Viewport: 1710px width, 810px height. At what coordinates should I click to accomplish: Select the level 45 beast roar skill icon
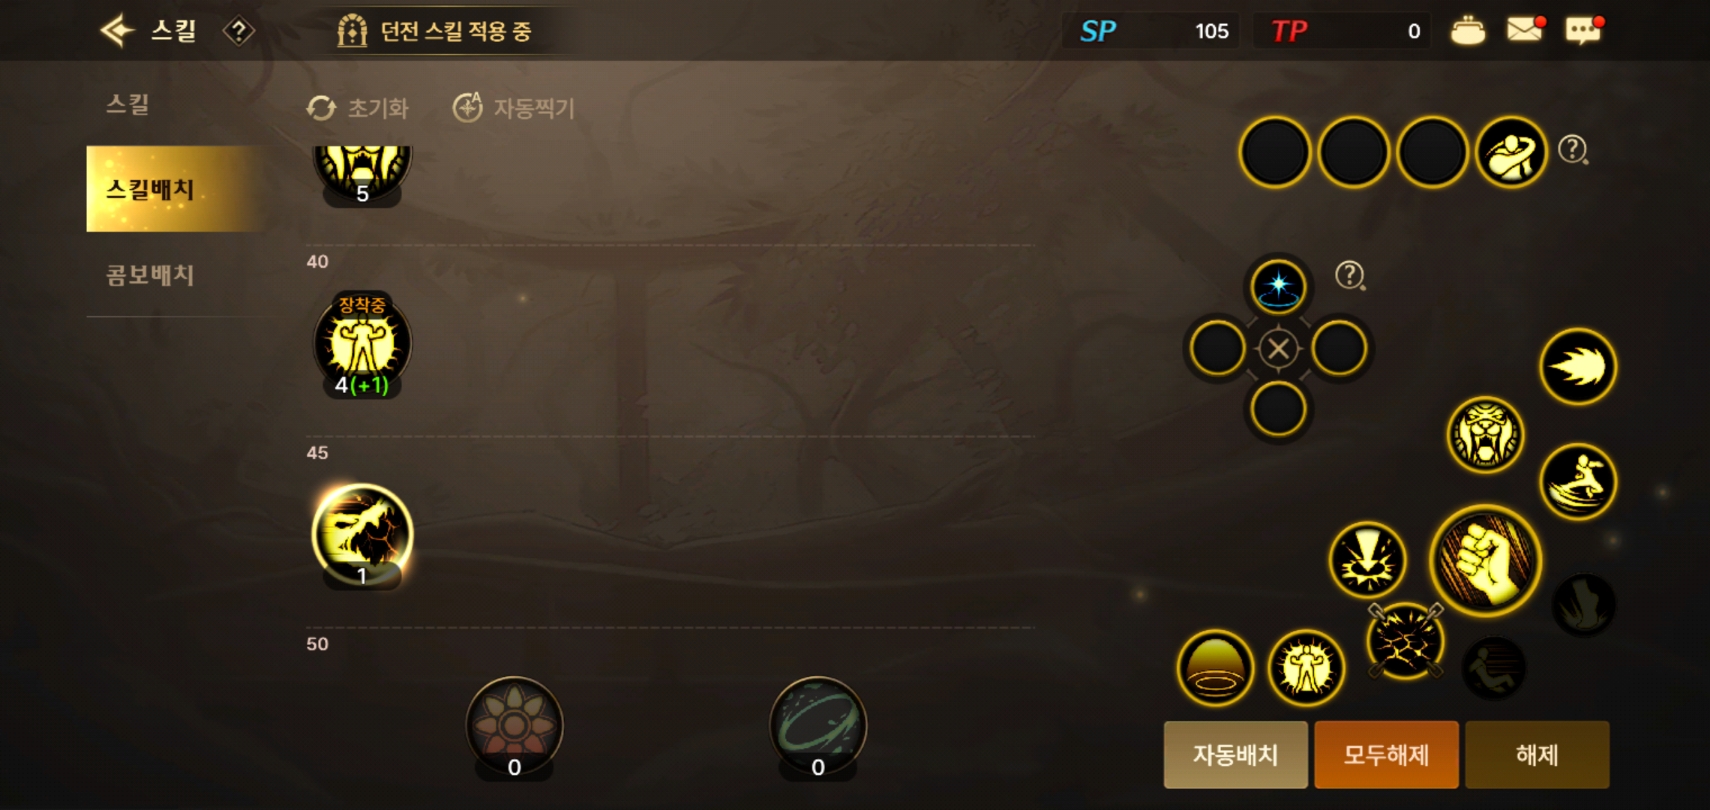click(362, 533)
